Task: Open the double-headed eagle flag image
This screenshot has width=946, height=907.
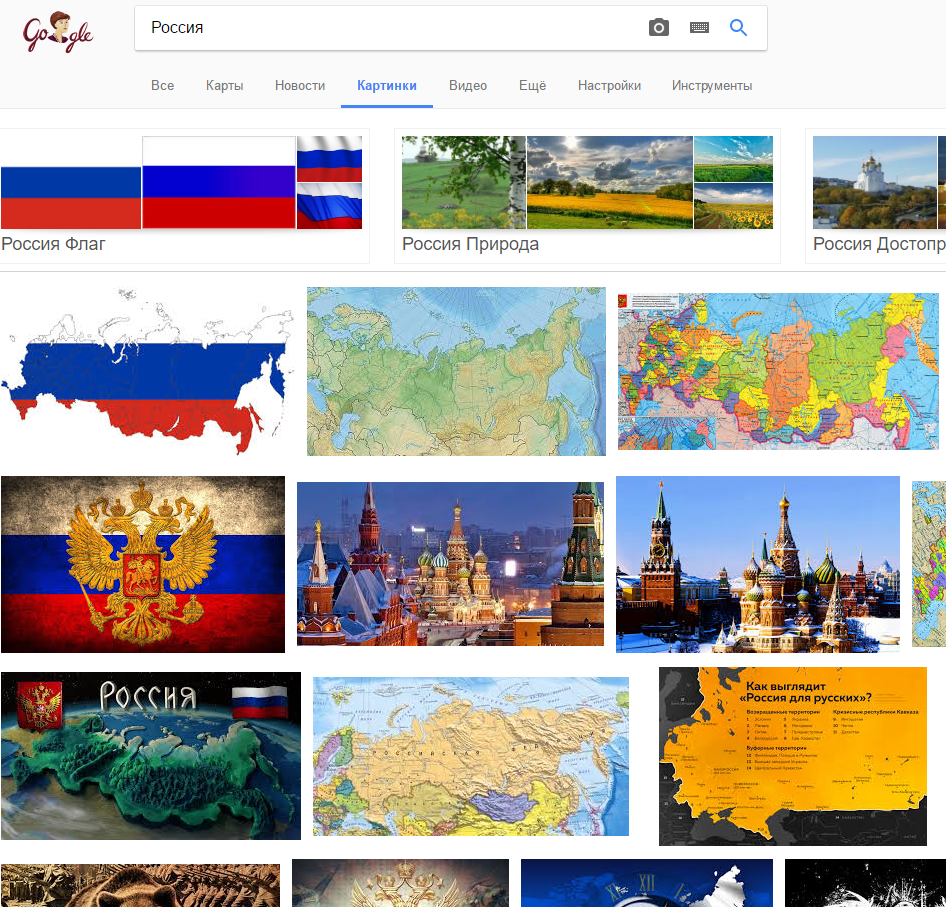Action: click(143, 564)
